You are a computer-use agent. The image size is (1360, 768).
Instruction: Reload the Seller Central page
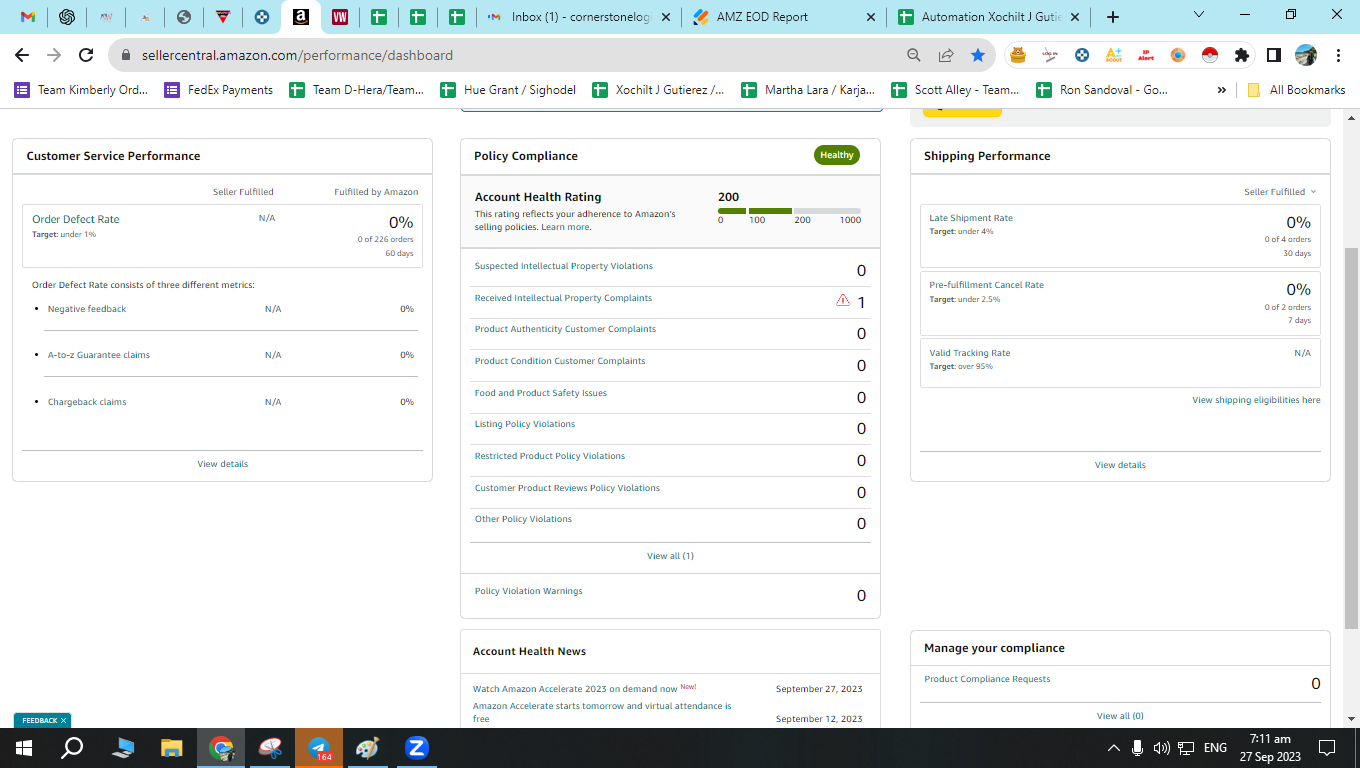coord(86,55)
